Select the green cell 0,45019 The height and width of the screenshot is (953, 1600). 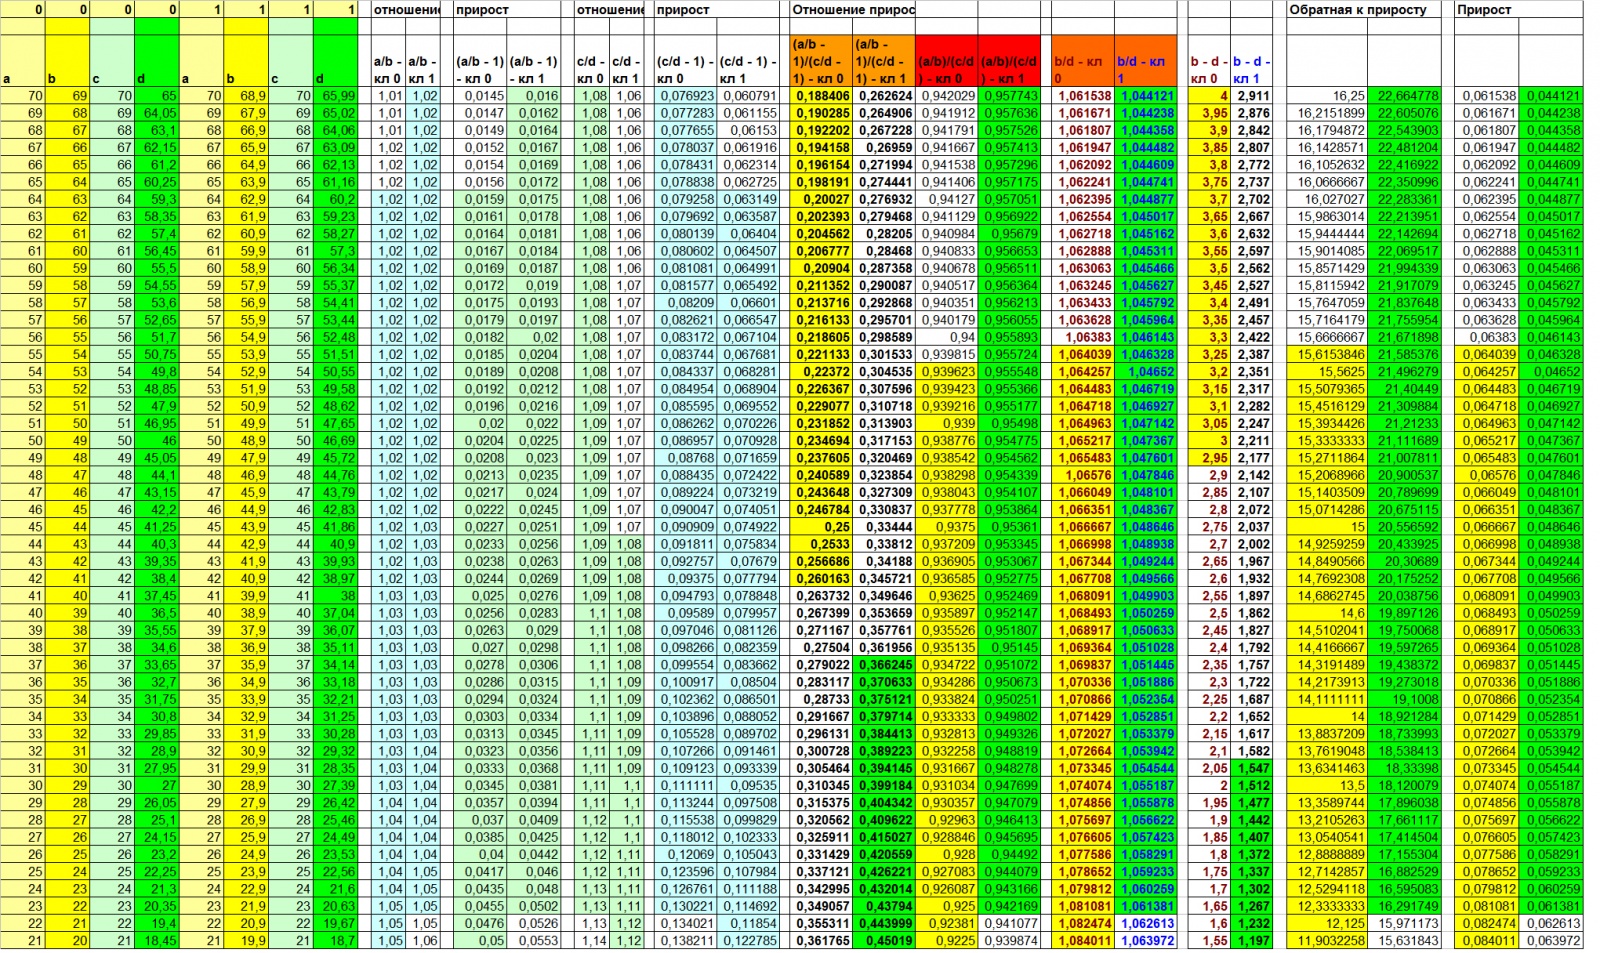[x=884, y=940]
